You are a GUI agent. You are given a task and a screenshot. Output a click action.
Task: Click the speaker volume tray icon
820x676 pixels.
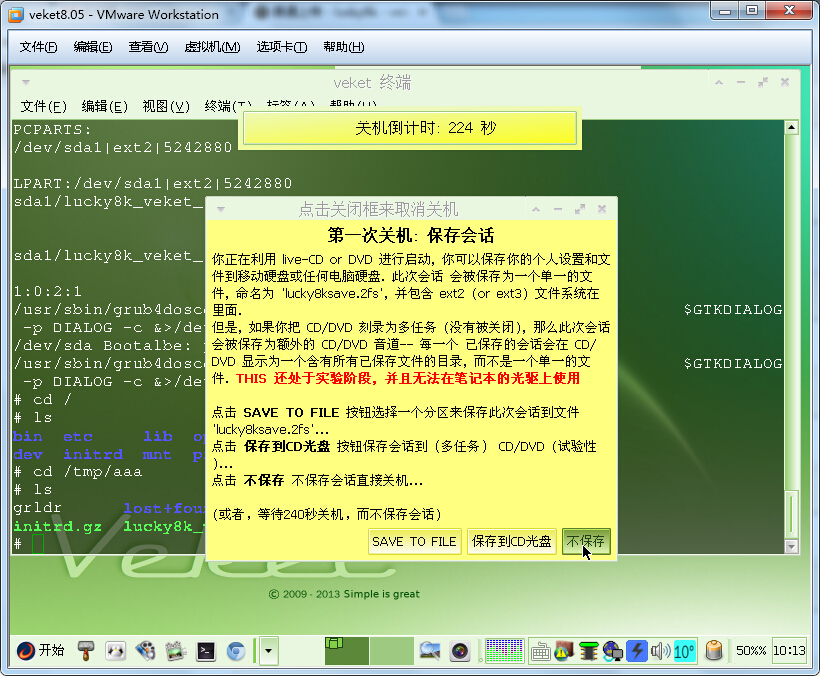pos(660,651)
